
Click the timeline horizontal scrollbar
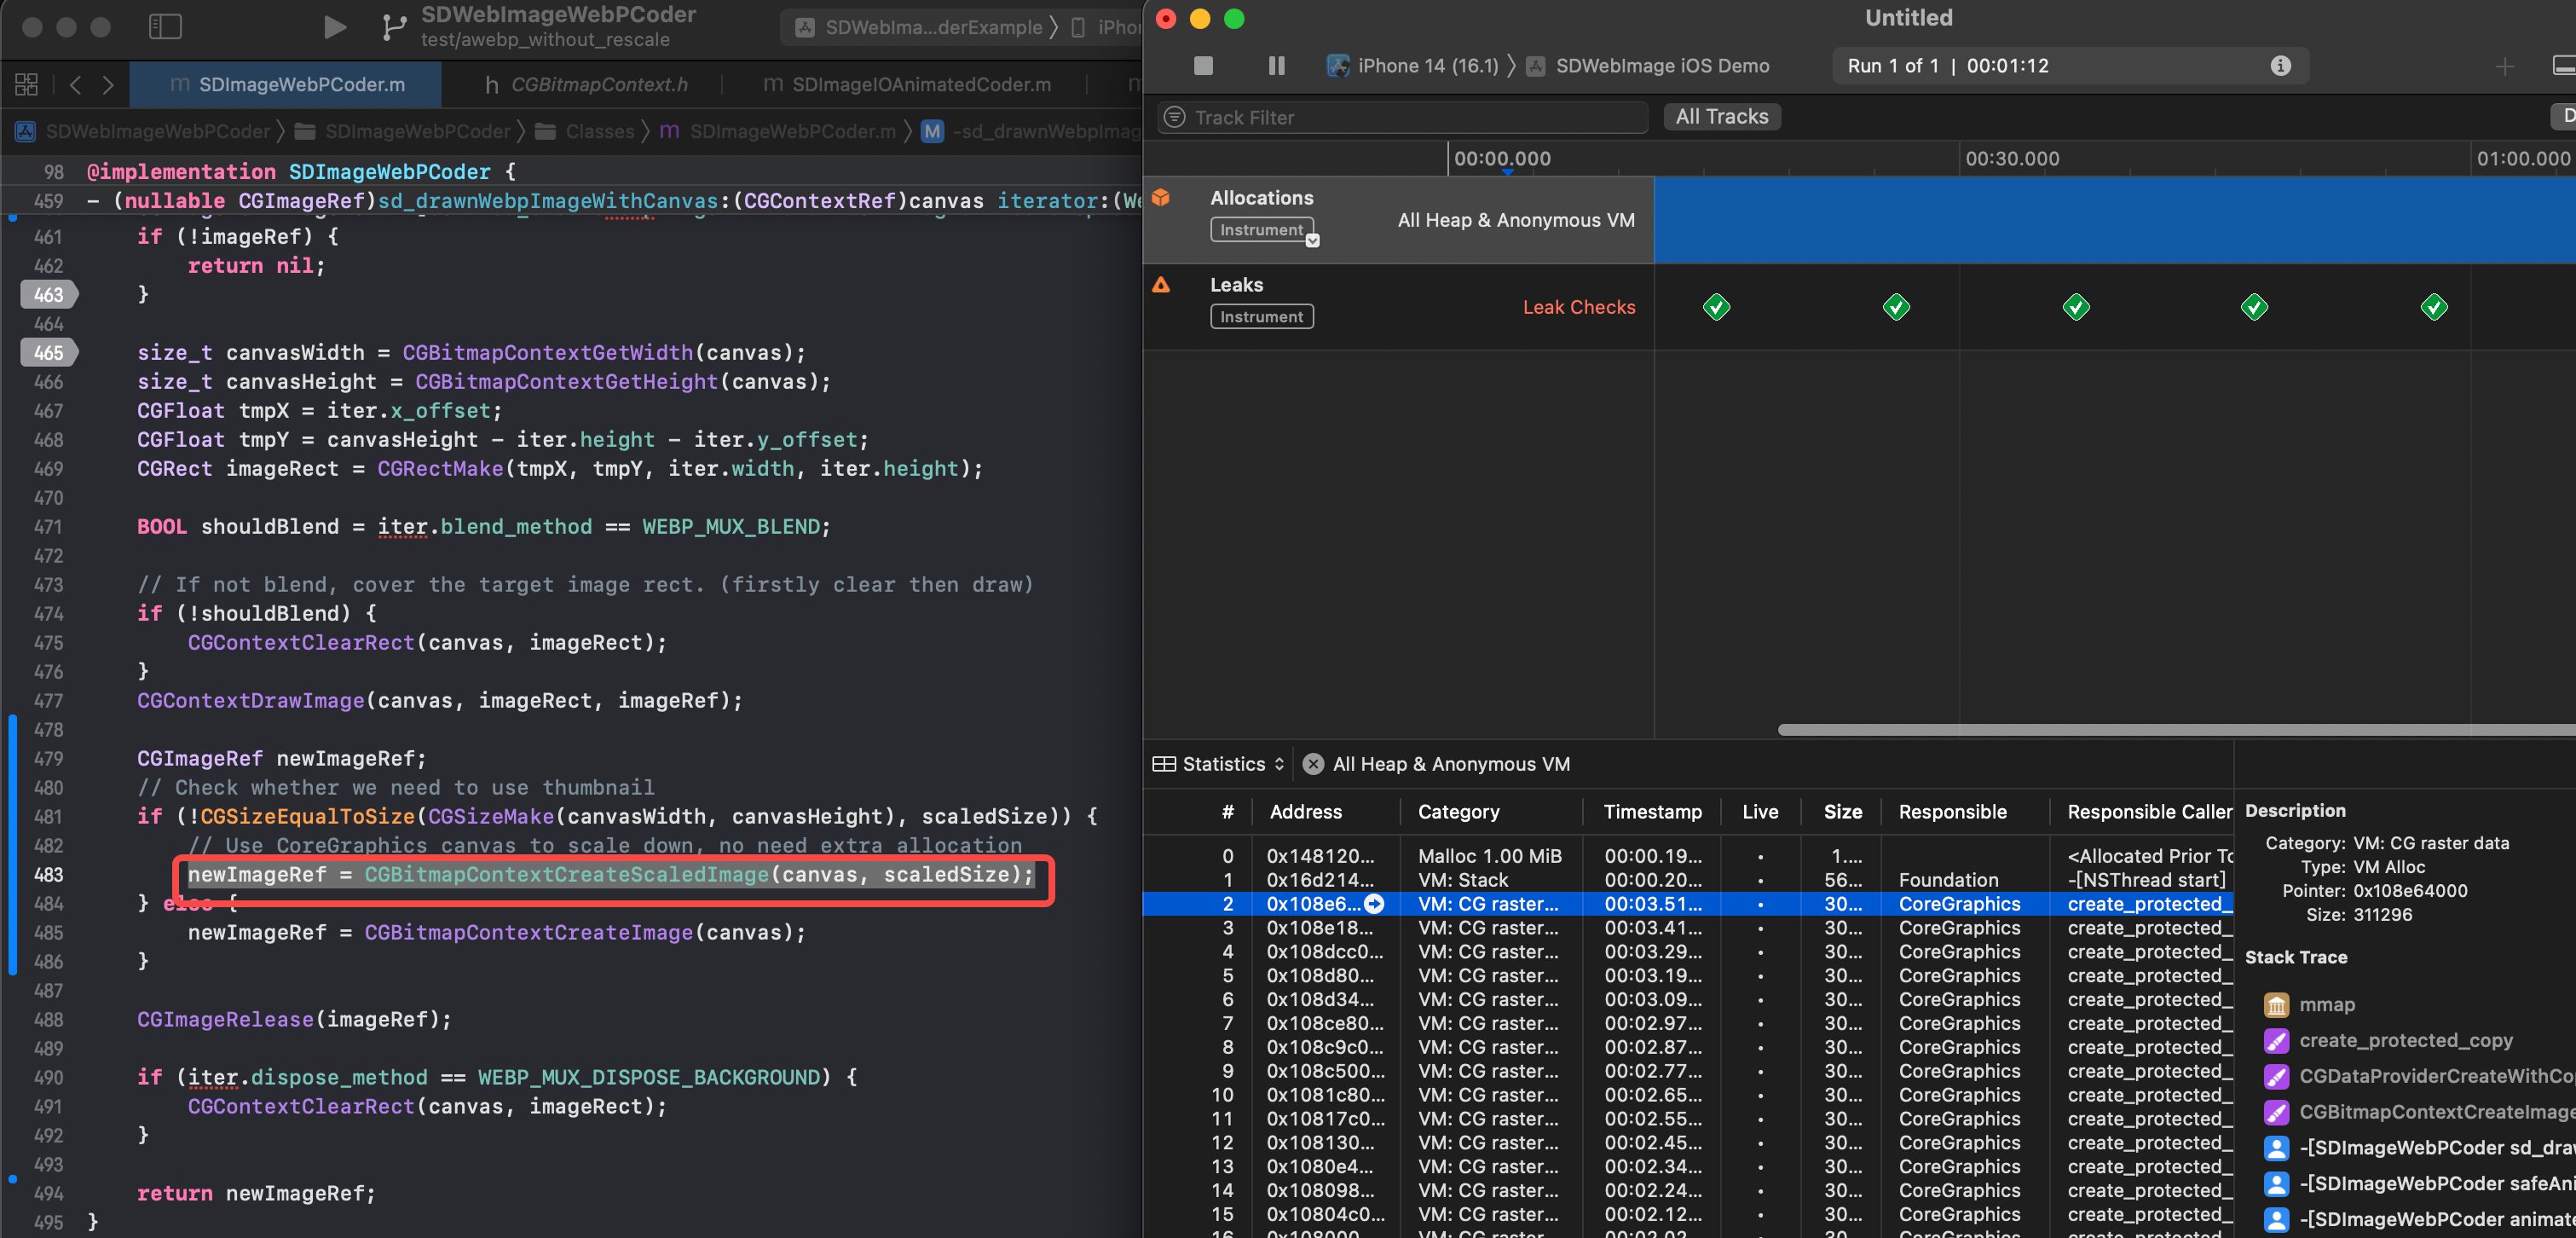pos(2176,730)
